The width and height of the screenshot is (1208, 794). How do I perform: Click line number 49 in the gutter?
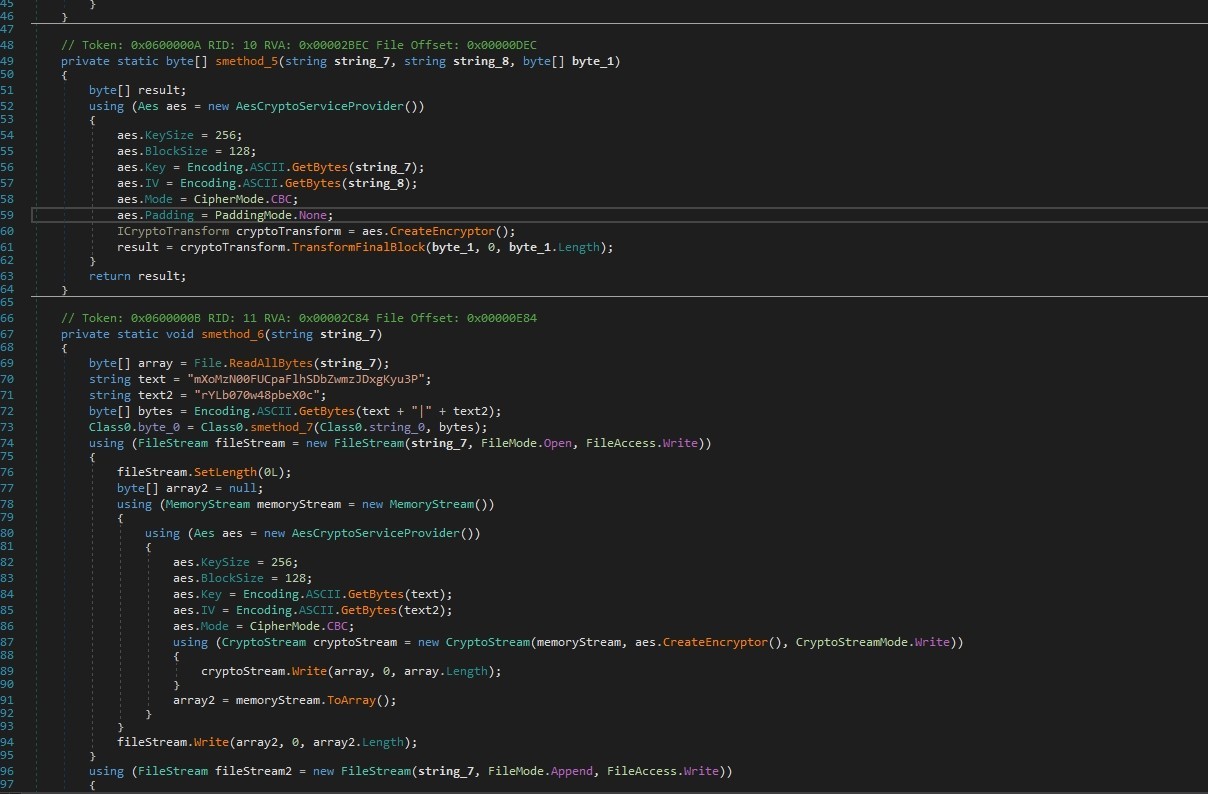click(x=8, y=61)
